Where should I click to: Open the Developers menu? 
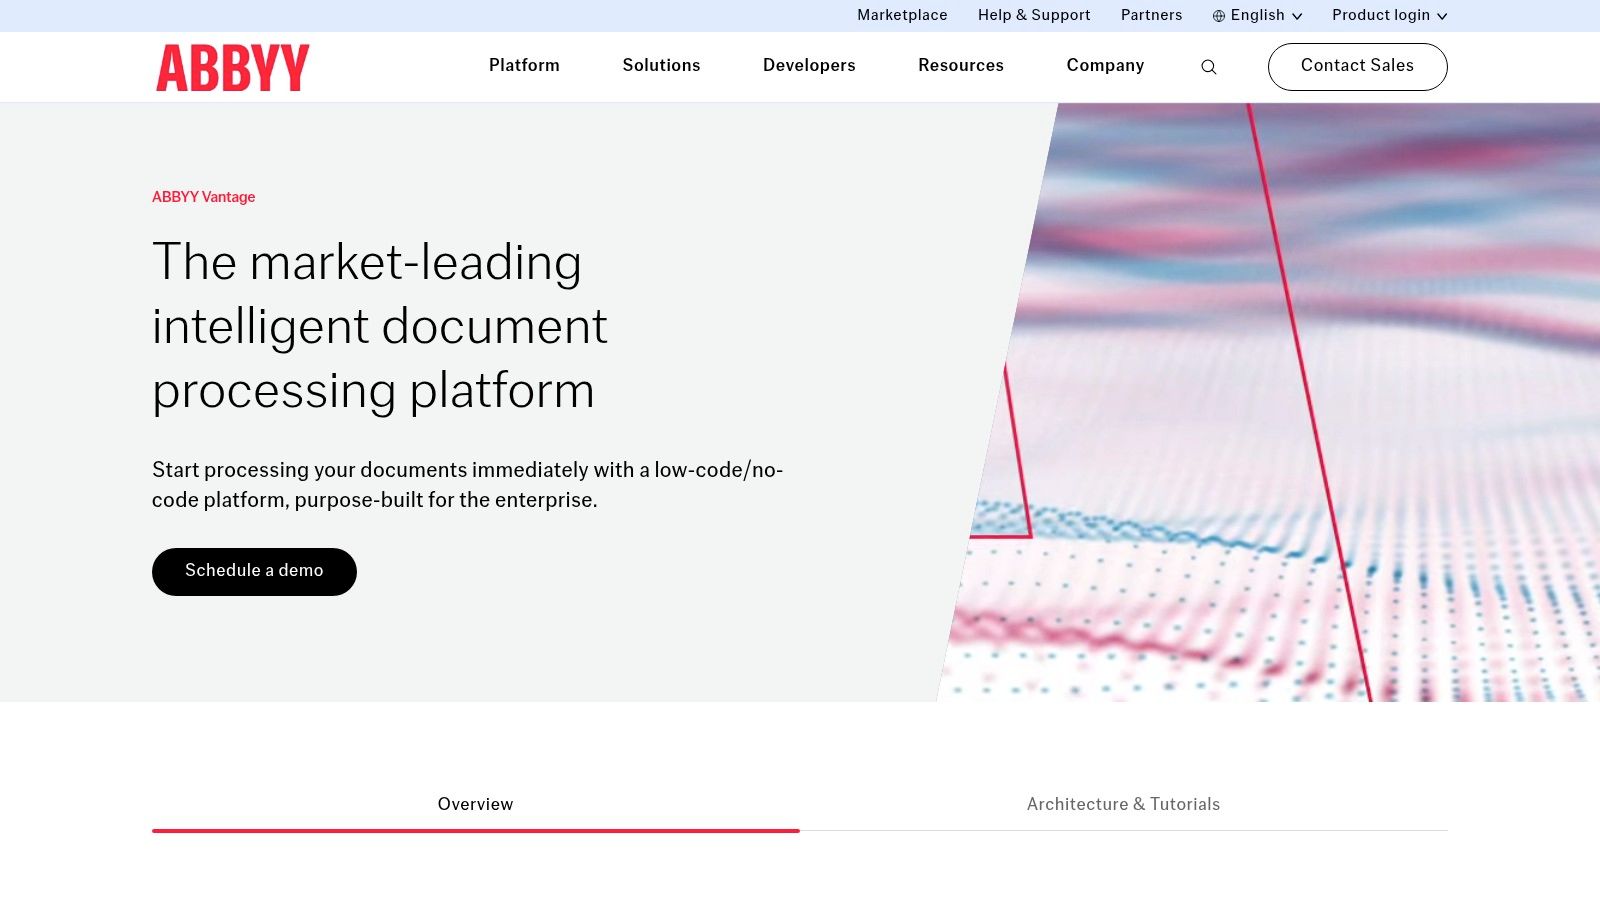809,66
